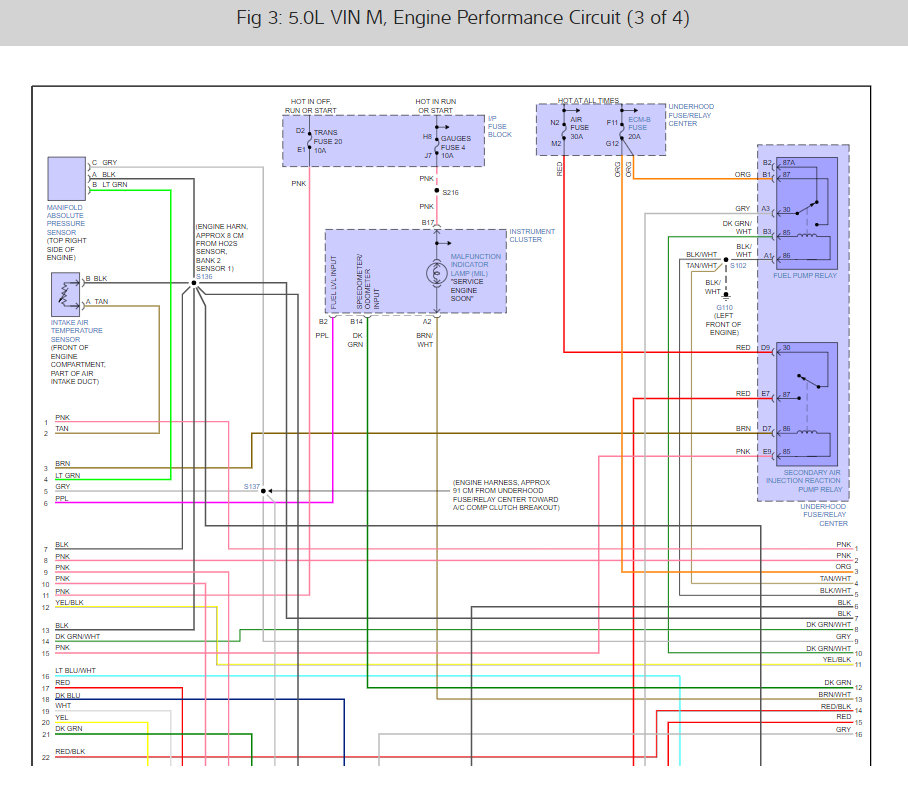Click the S216 splice dot
This screenshot has width=908, height=793.
point(437,191)
